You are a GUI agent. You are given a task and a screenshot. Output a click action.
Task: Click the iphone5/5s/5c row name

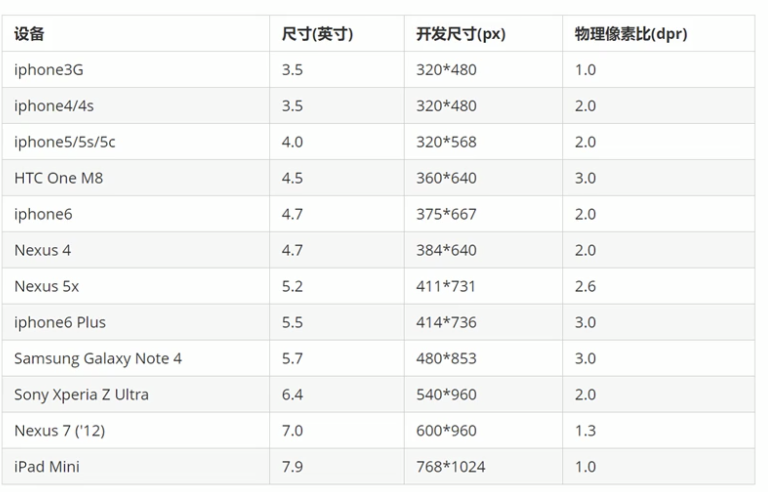tap(65, 142)
